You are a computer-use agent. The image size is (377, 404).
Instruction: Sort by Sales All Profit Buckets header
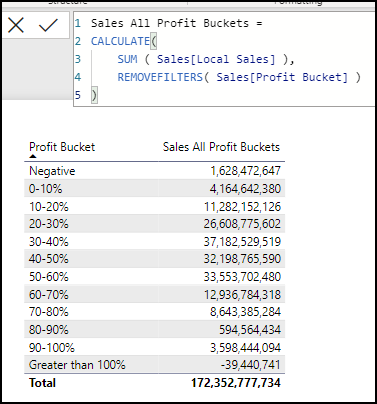click(221, 147)
